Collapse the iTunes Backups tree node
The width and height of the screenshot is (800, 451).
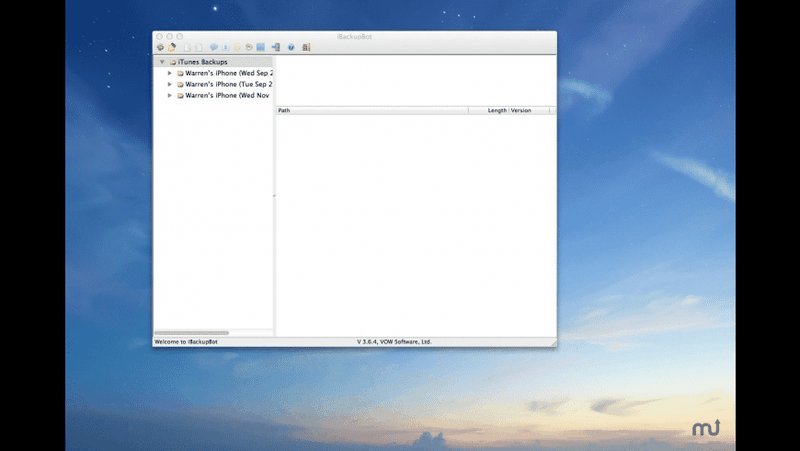click(x=162, y=62)
